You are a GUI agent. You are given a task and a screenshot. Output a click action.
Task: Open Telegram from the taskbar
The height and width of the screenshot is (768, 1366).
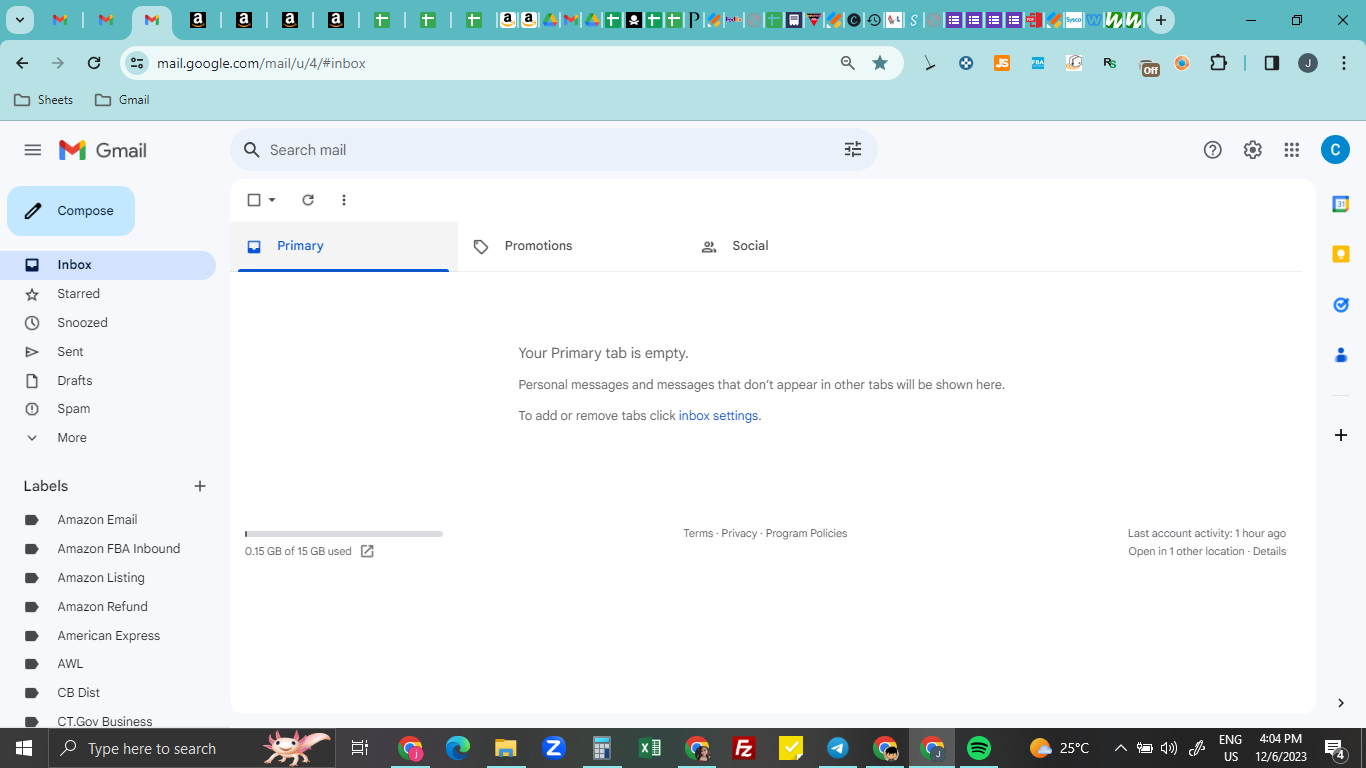coord(838,748)
